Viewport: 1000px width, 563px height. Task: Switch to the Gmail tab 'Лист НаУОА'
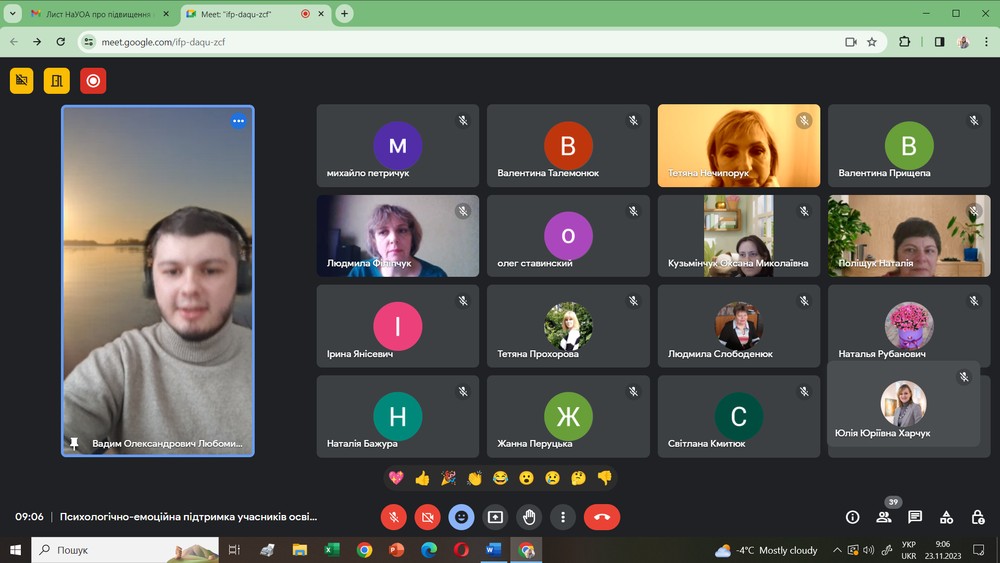click(98, 14)
